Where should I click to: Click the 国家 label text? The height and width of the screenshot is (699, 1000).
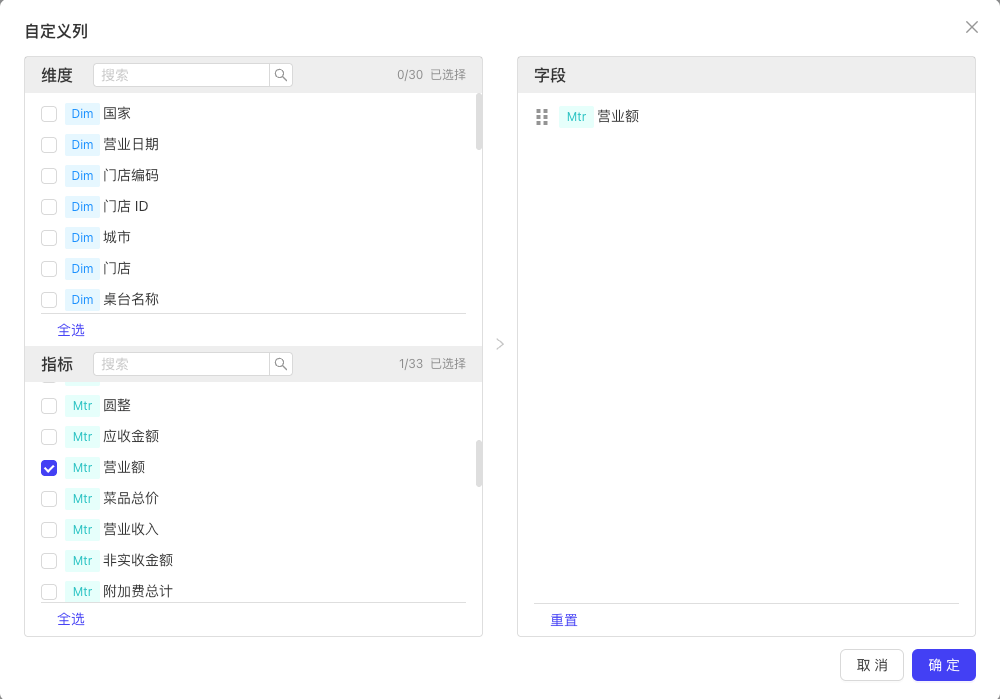tap(117, 114)
